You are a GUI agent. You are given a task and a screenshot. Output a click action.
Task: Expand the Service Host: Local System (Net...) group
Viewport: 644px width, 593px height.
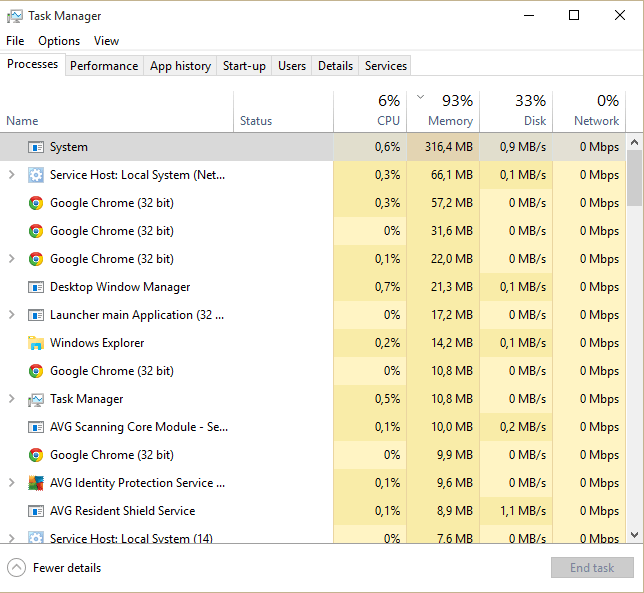pos(11,175)
